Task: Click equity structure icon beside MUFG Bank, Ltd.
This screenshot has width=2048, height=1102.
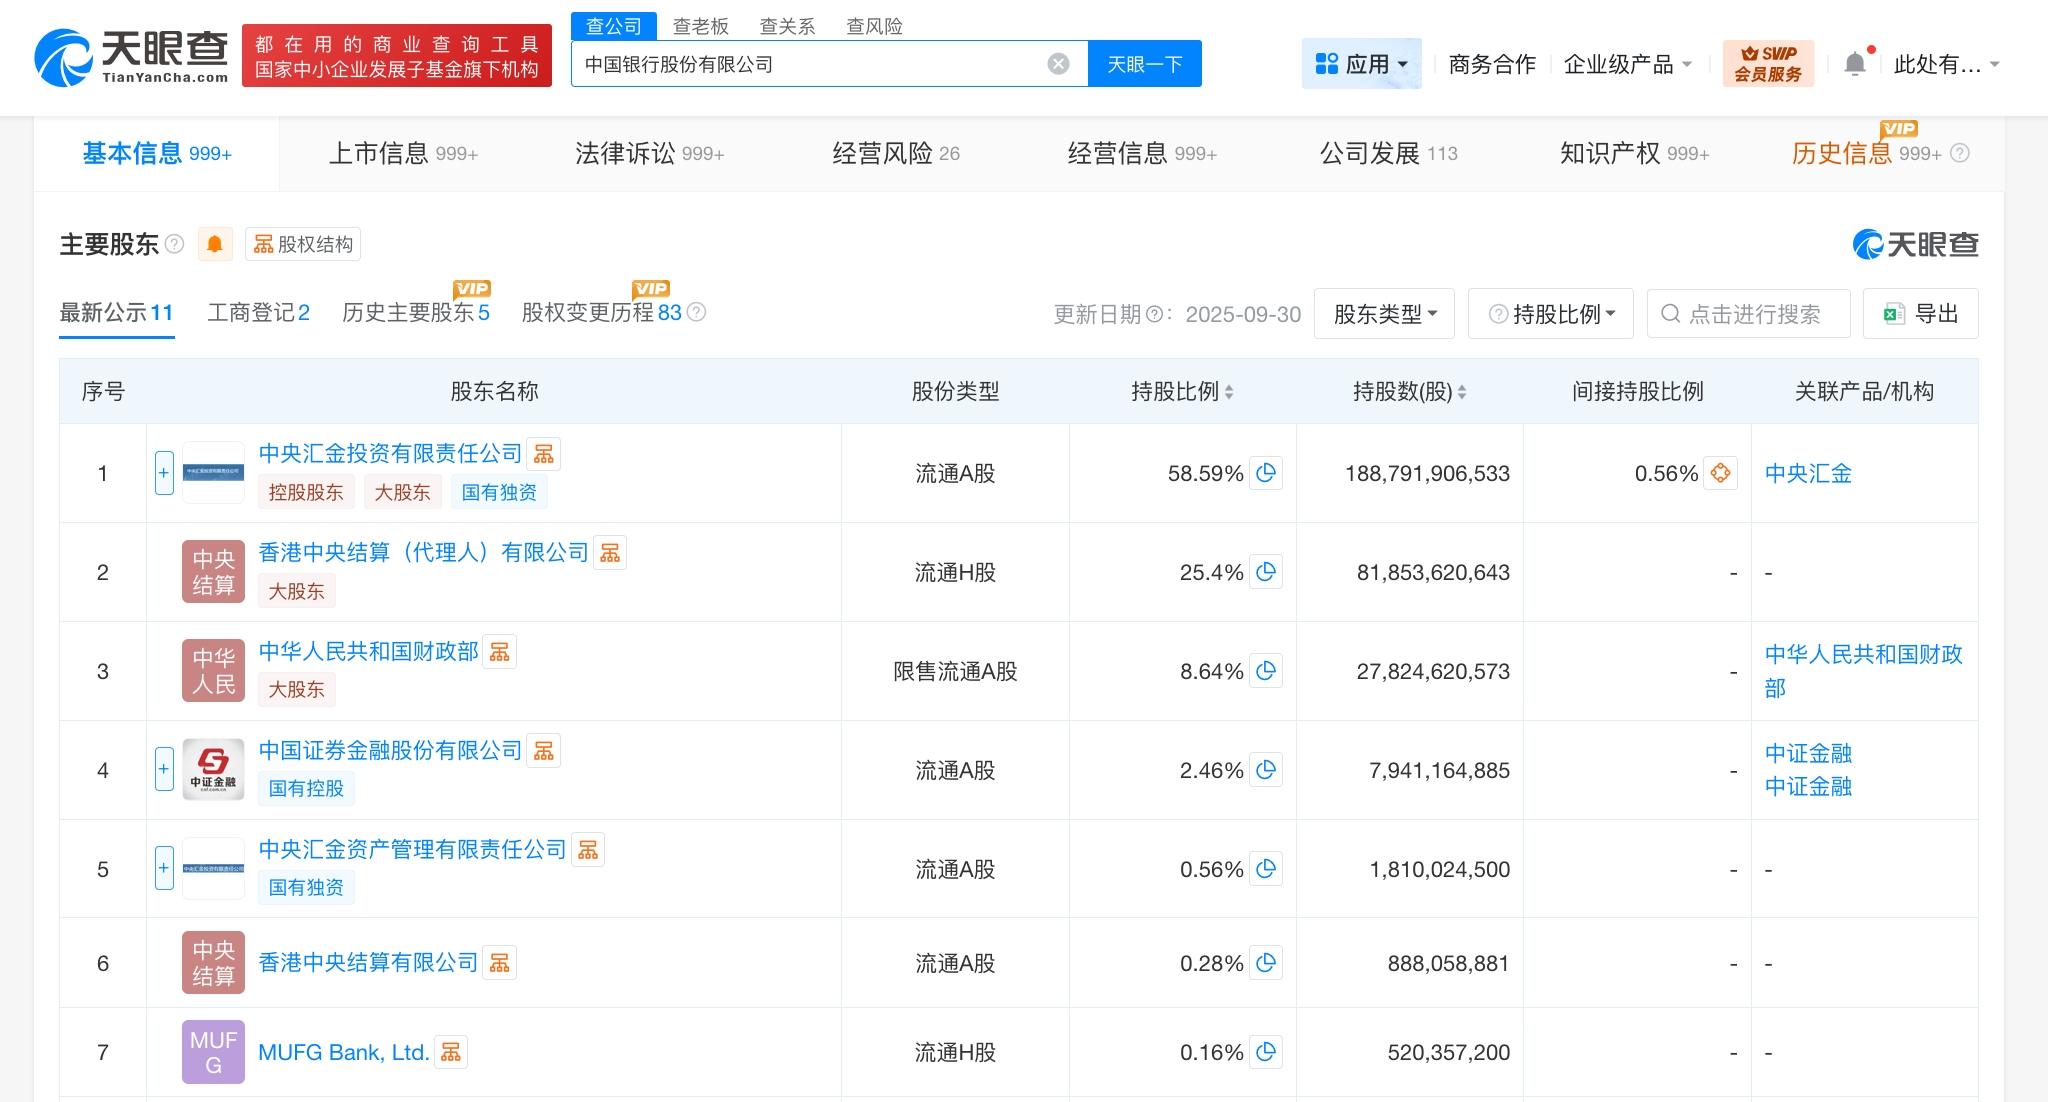Action: coord(451,1052)
